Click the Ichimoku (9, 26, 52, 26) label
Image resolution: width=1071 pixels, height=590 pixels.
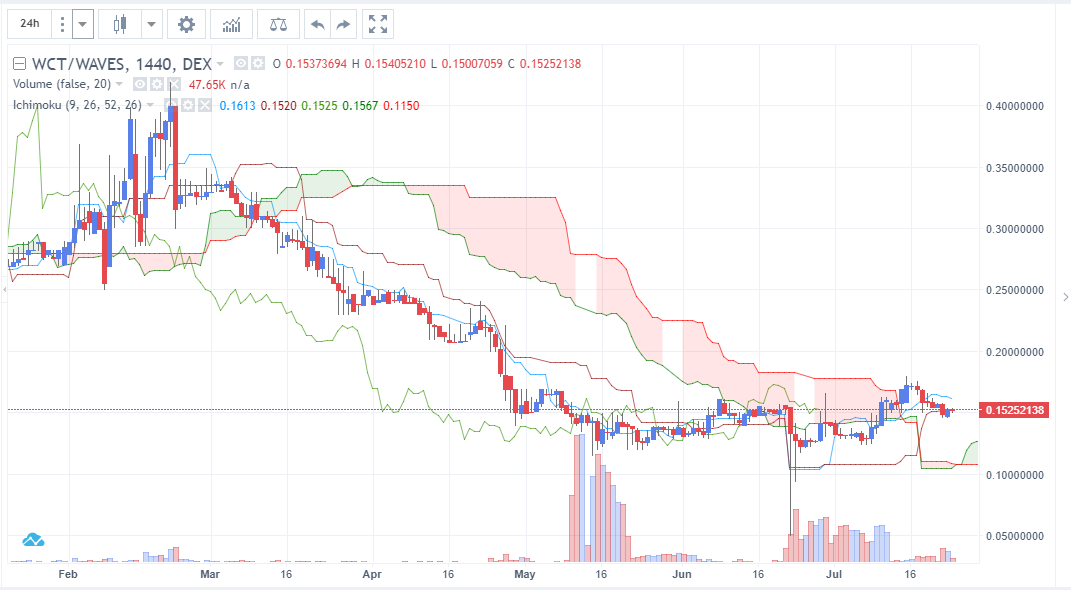[77, 105]
